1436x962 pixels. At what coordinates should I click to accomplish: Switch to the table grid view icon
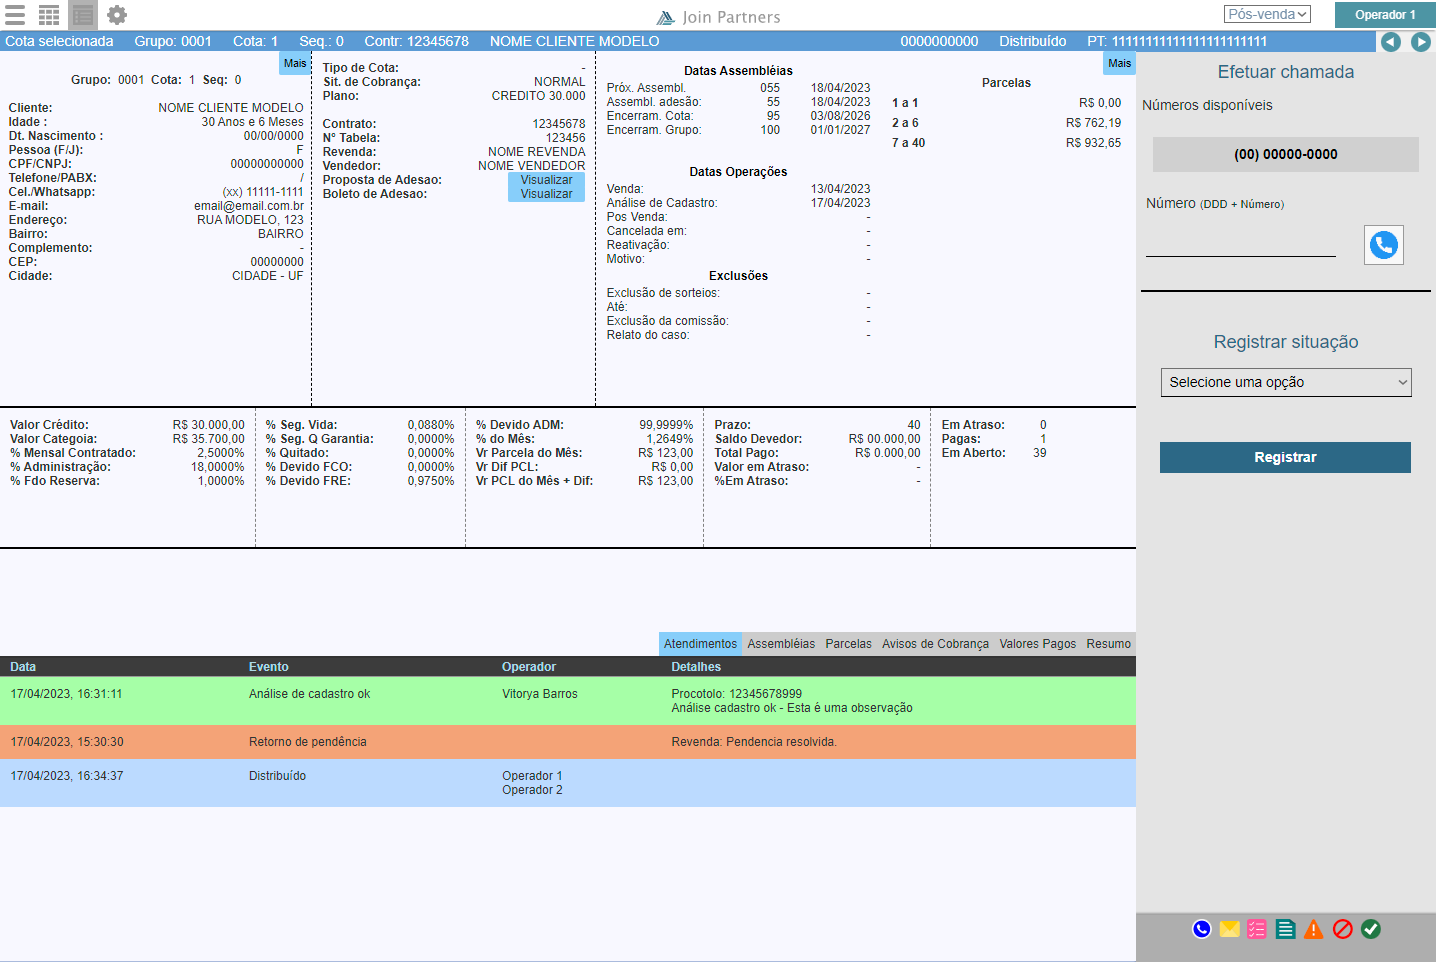[x=49, y=15]
